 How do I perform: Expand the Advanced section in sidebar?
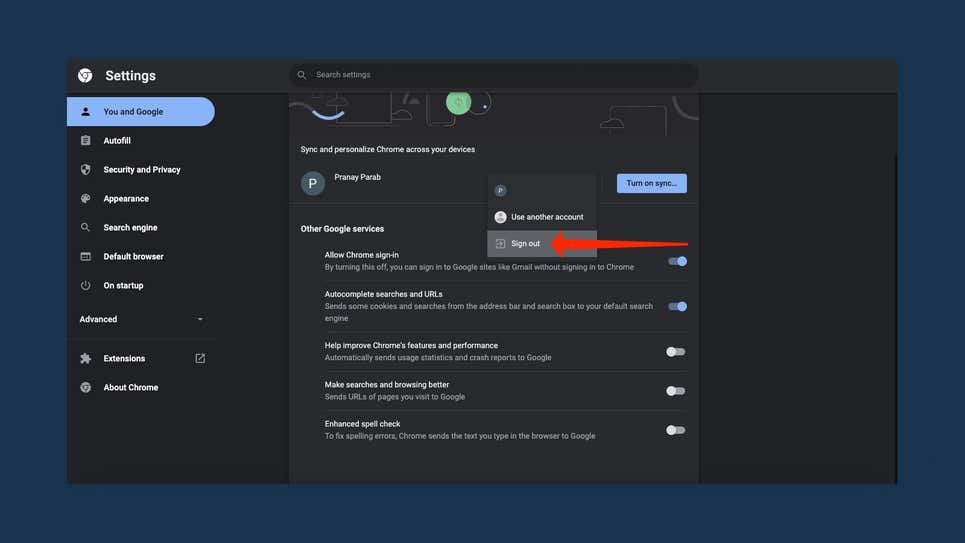pyautogui.click(x=141, y=320)
